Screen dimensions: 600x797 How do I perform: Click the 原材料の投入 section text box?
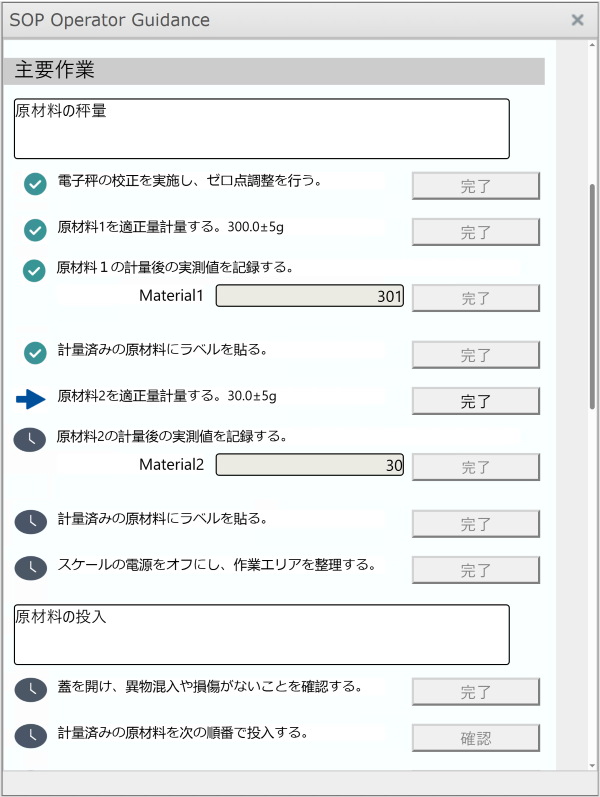point(262,634)
